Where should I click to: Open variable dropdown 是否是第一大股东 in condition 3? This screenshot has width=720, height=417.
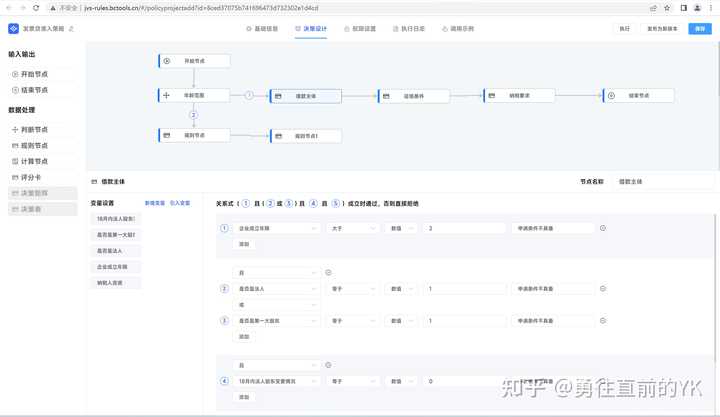click(x=276, y=321)
